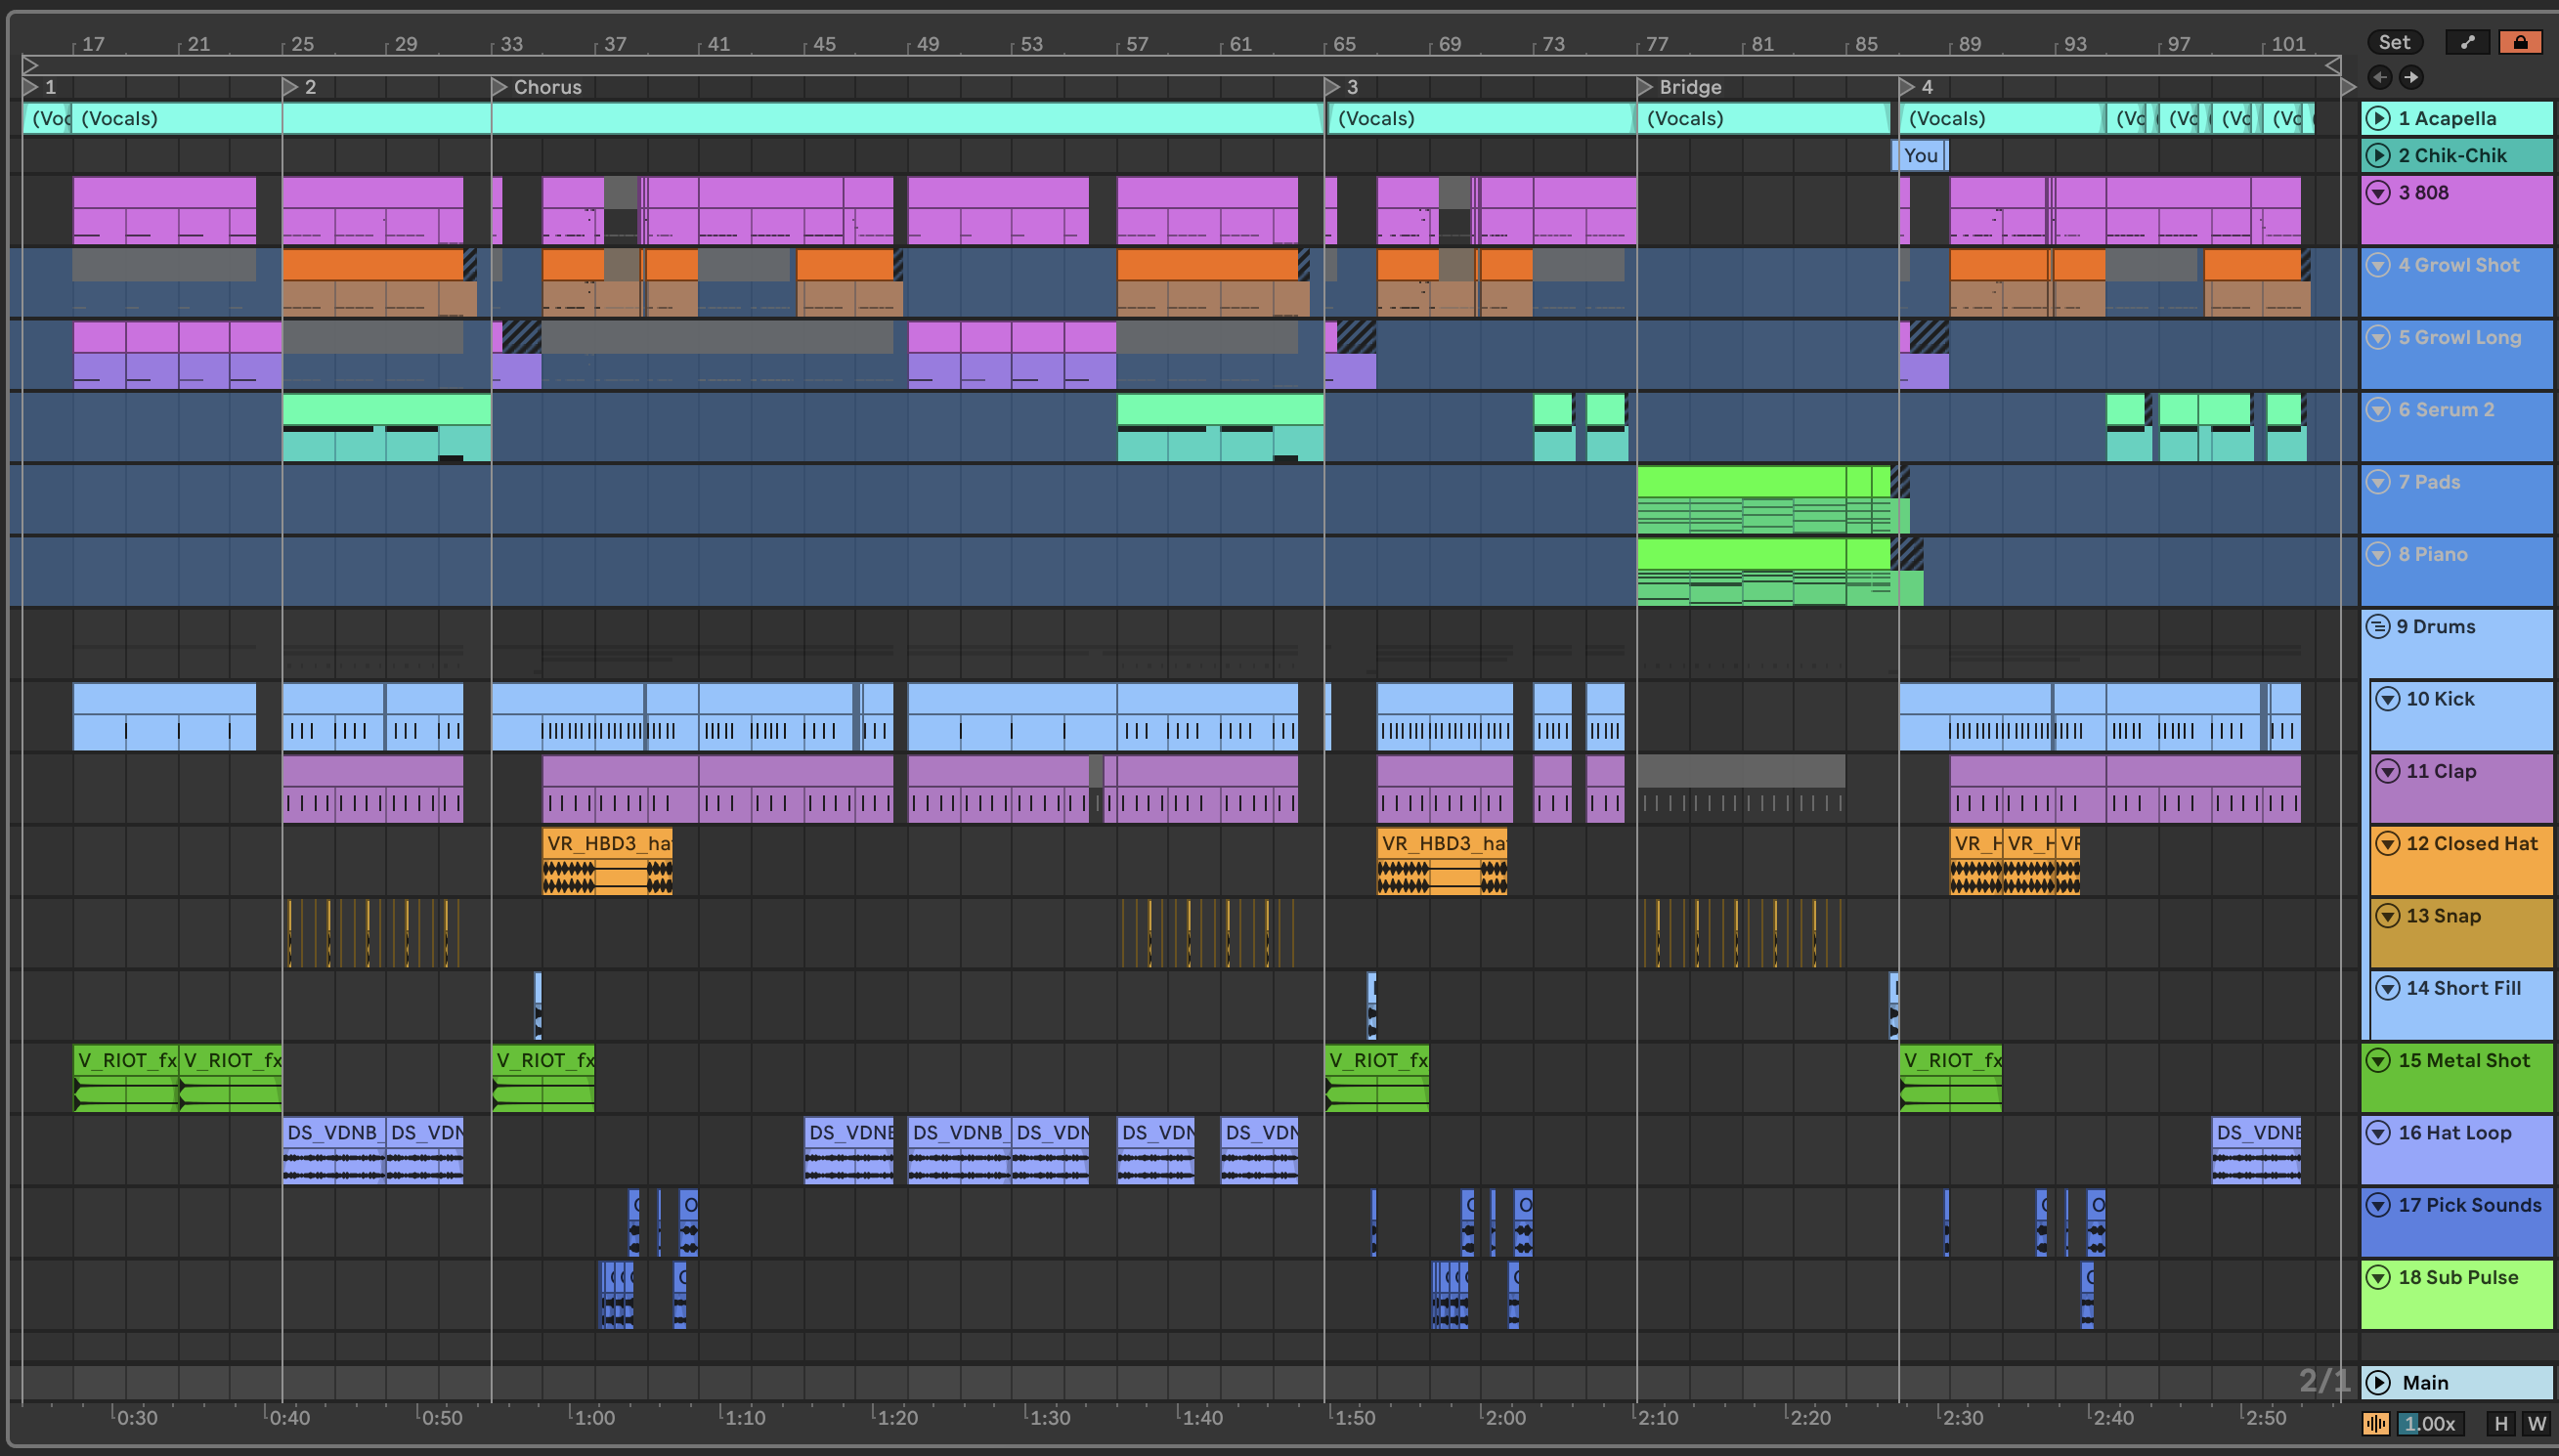2559x1456 pixels.
Task: Click the 1.00x zoom value field
Action: [x=2430, y=1423]
